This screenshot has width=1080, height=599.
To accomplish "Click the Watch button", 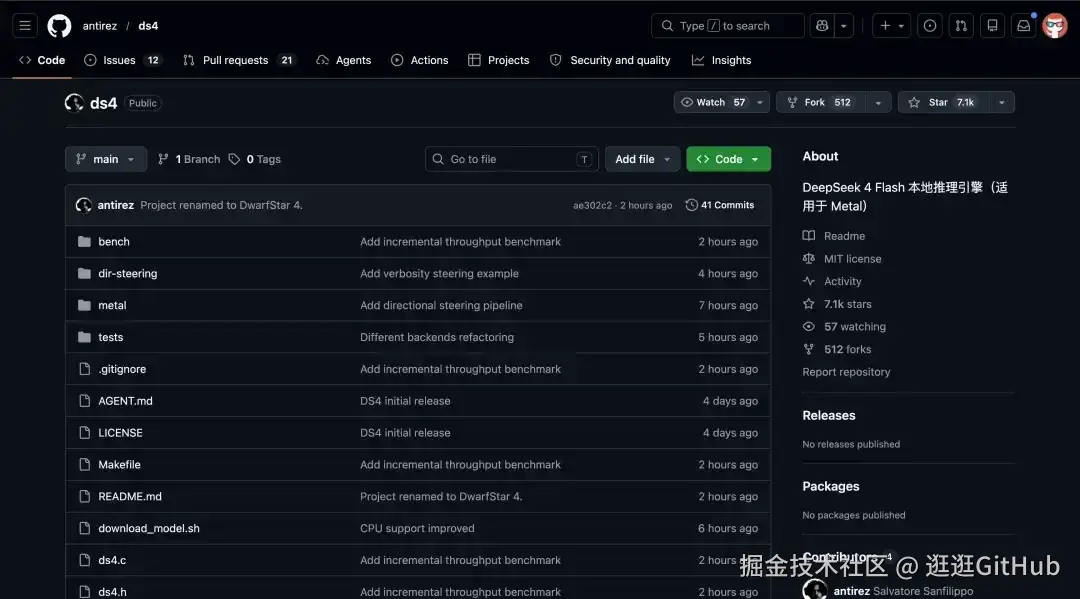I will 713,102.
